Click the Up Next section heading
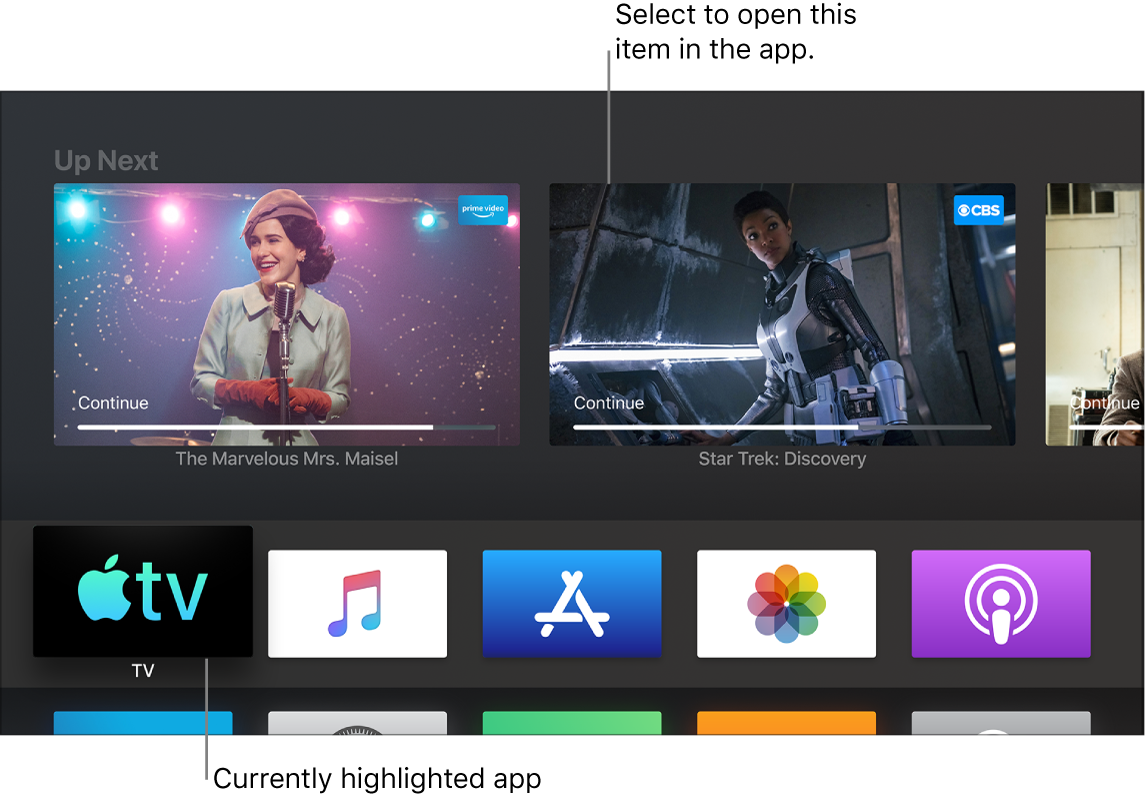This screenshot has width=1146, height=801. [106, 160]
